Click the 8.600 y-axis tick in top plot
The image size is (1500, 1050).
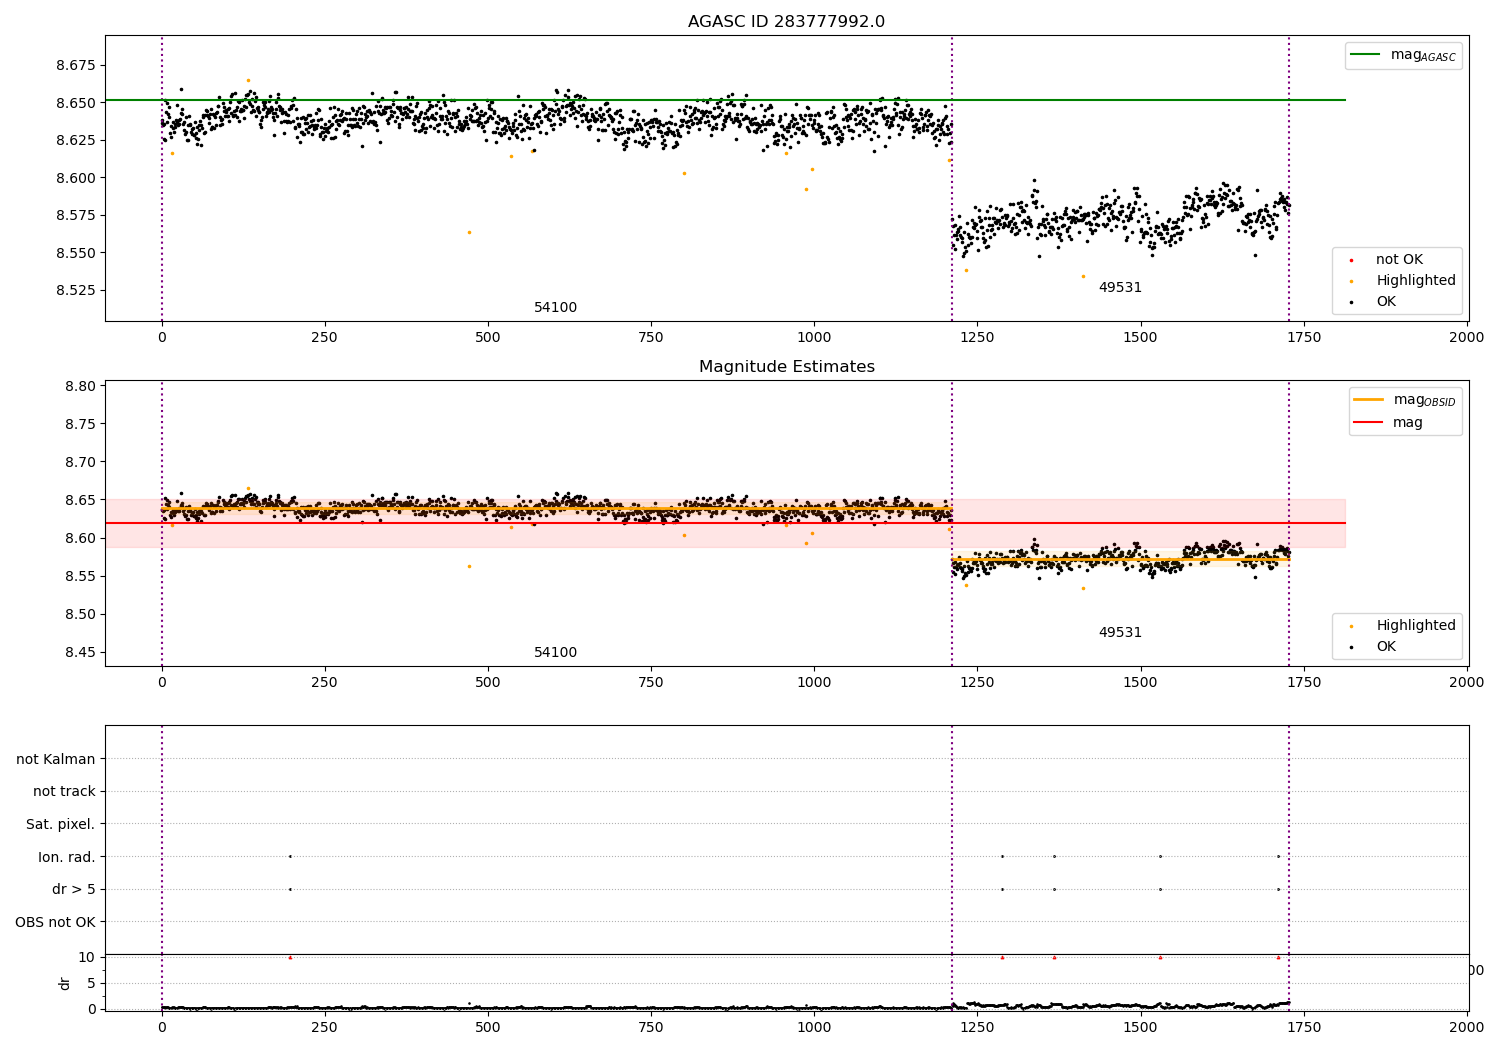click(76, 178)
